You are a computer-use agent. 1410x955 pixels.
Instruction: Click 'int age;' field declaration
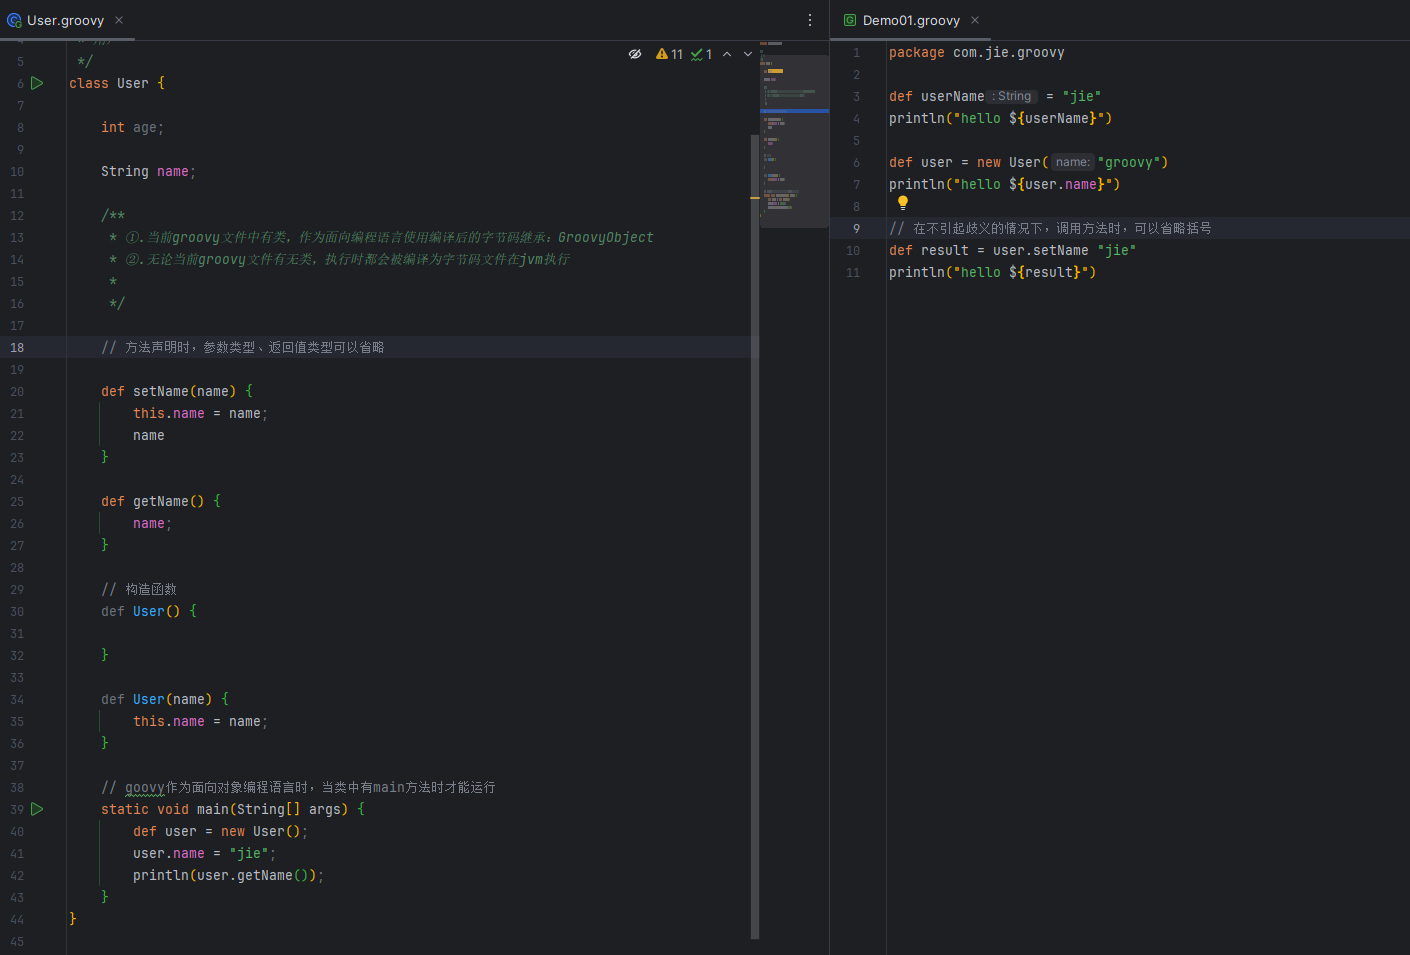(132, 127)
